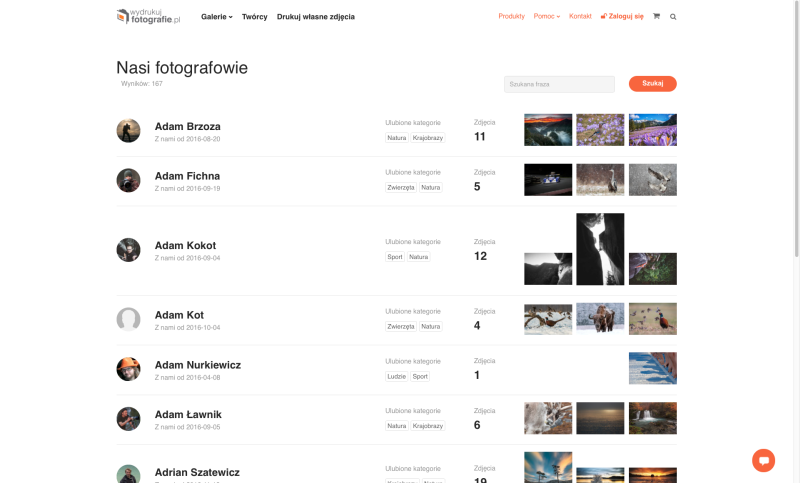This screenshot has width=800, height=483.
Task: Open Adam Ławnik's profile name
Action: 188,415
